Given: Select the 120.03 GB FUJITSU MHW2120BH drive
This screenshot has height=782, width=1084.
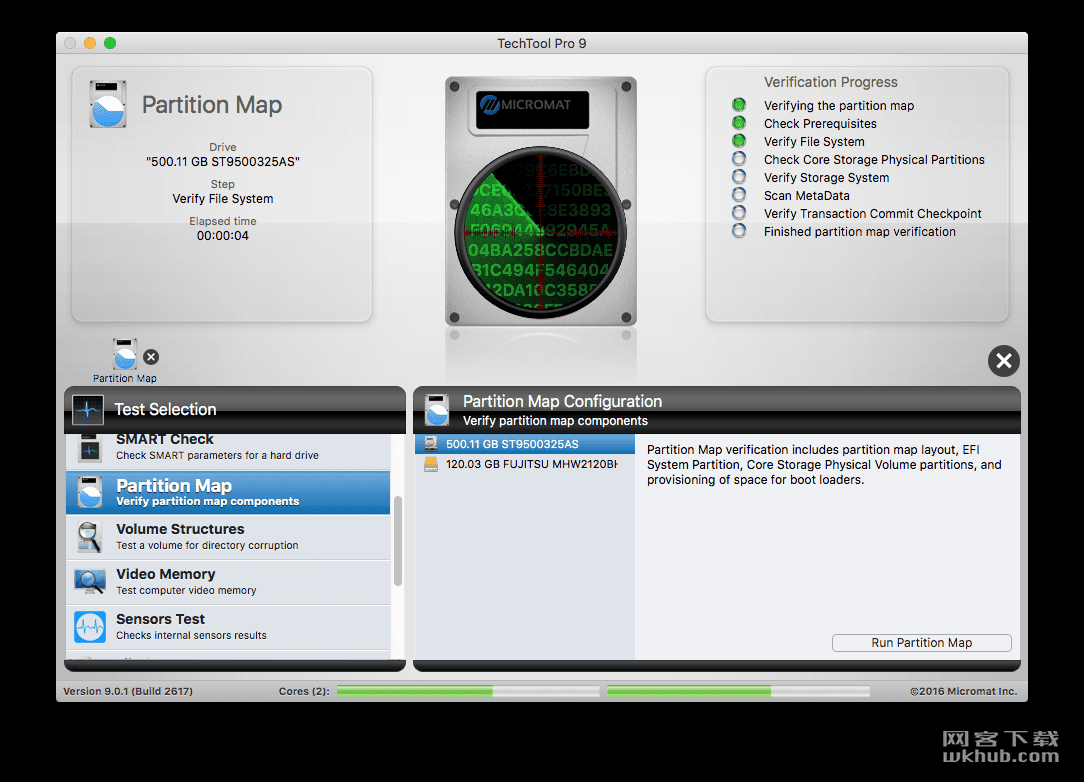Looking at the screenshot, I should pyautogui.click(x=525, y=464).
